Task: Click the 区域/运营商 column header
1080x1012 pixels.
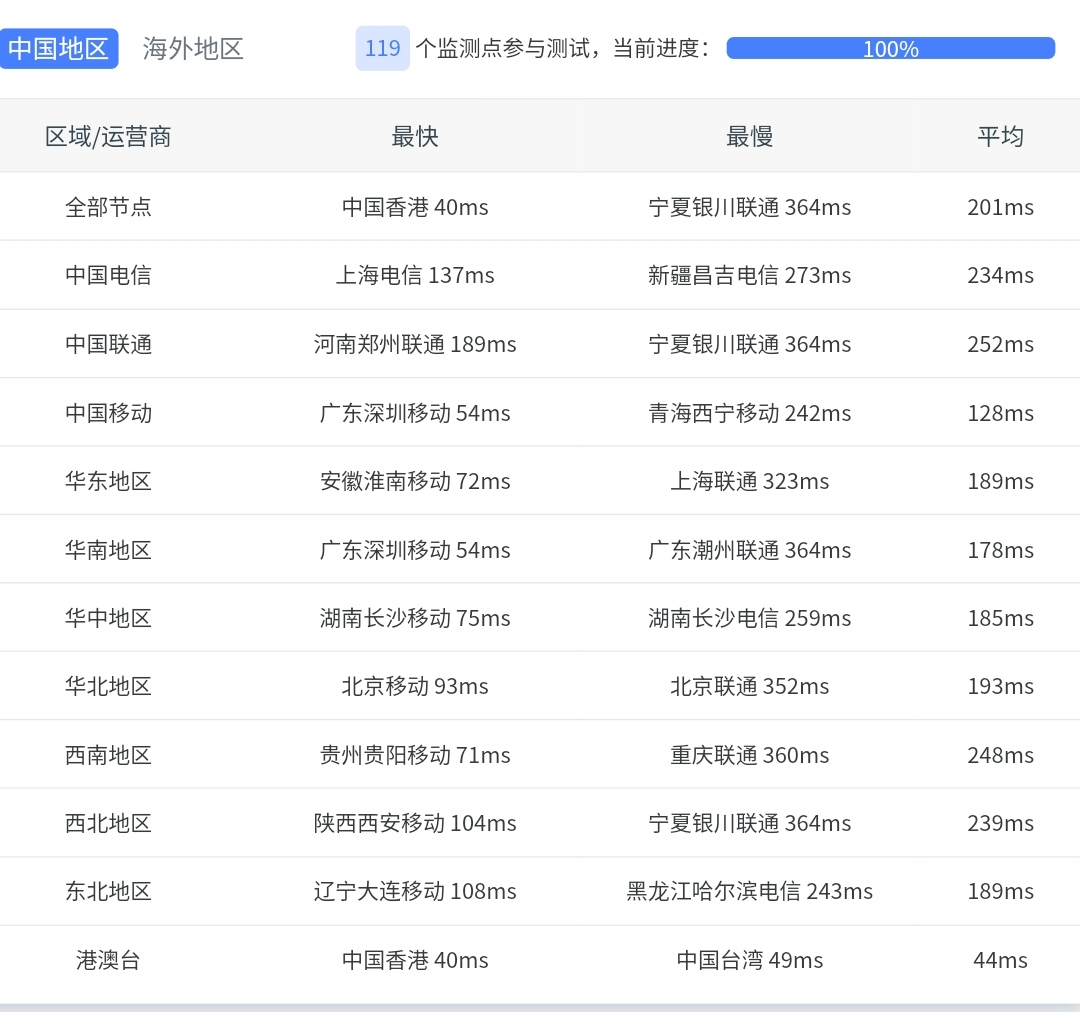Action: point(108,136)
